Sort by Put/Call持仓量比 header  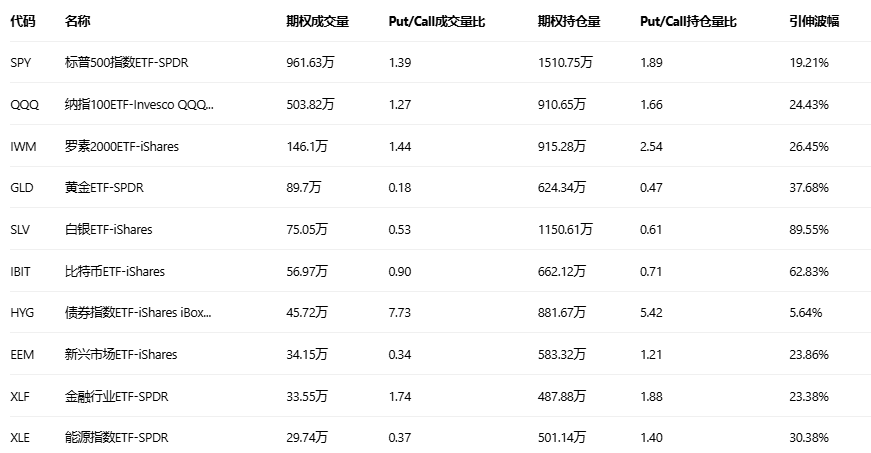coord(688,21)
